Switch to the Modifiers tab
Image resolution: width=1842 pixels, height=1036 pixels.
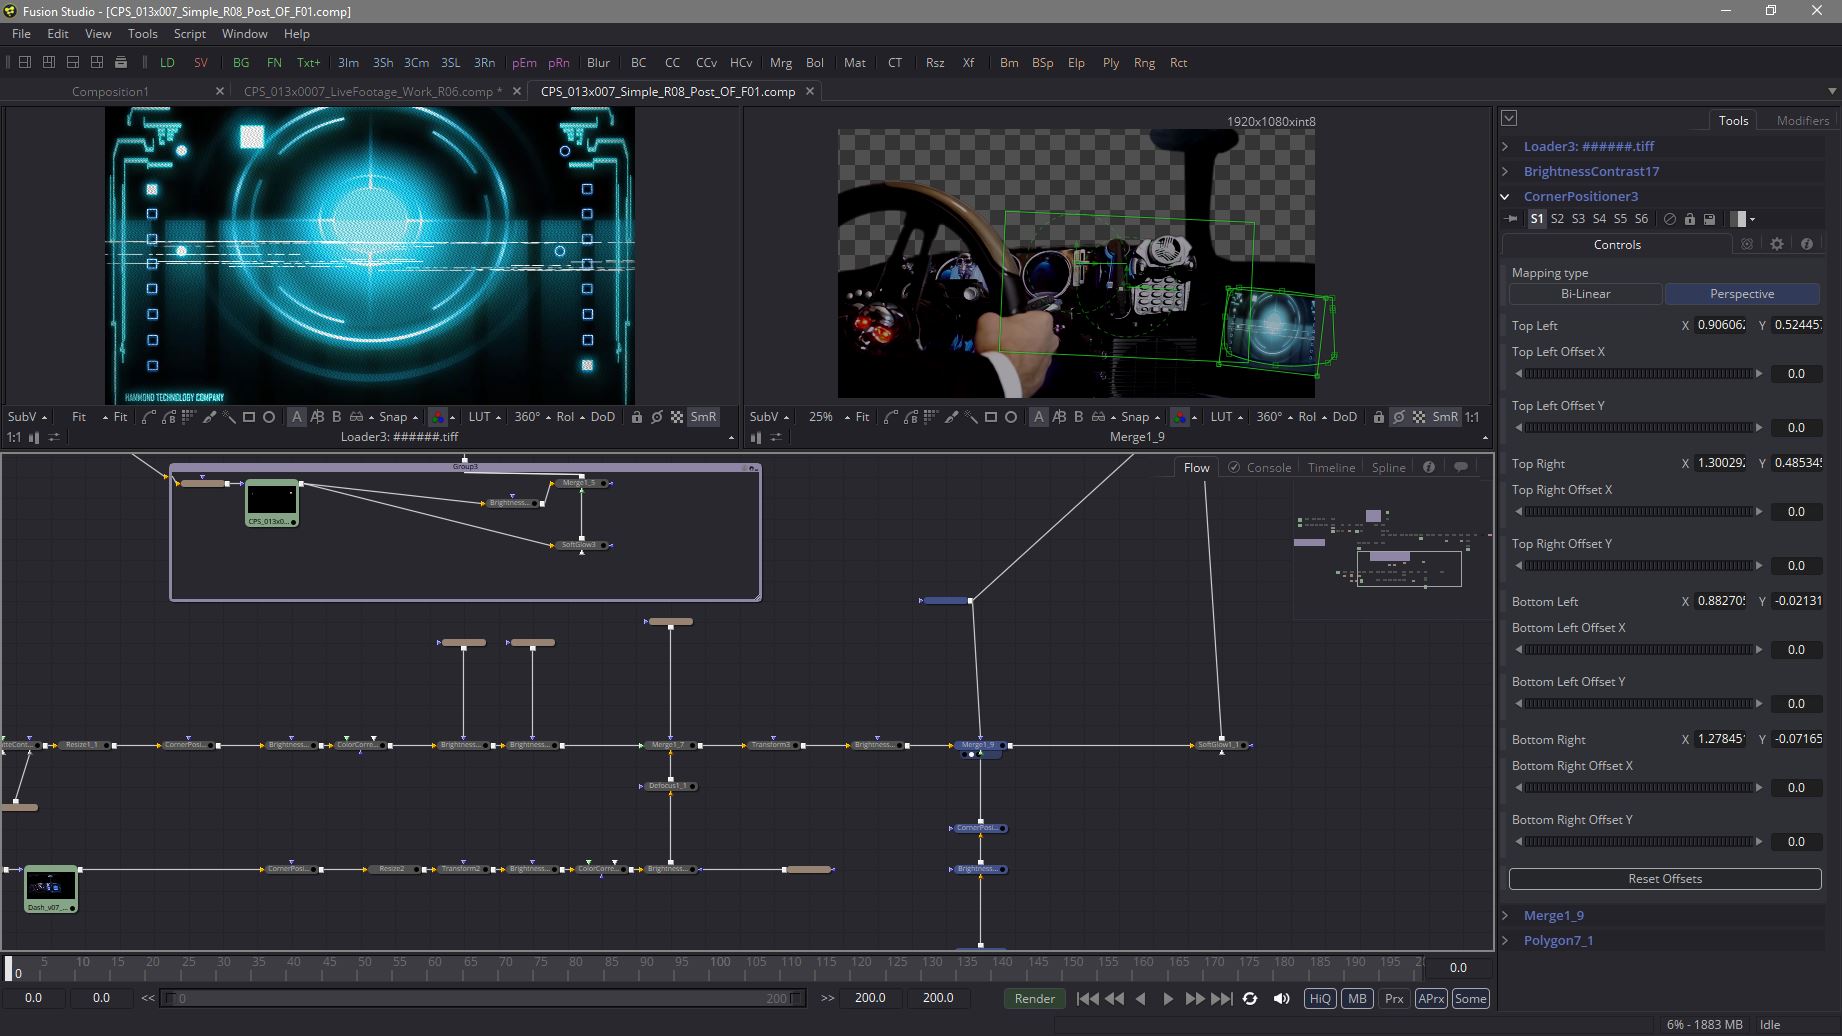point(1802,120)
